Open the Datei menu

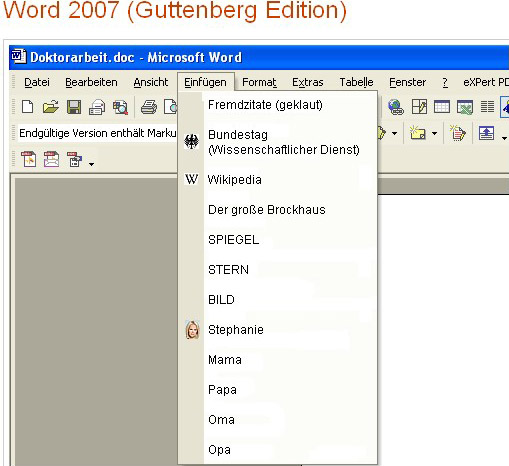37,82
